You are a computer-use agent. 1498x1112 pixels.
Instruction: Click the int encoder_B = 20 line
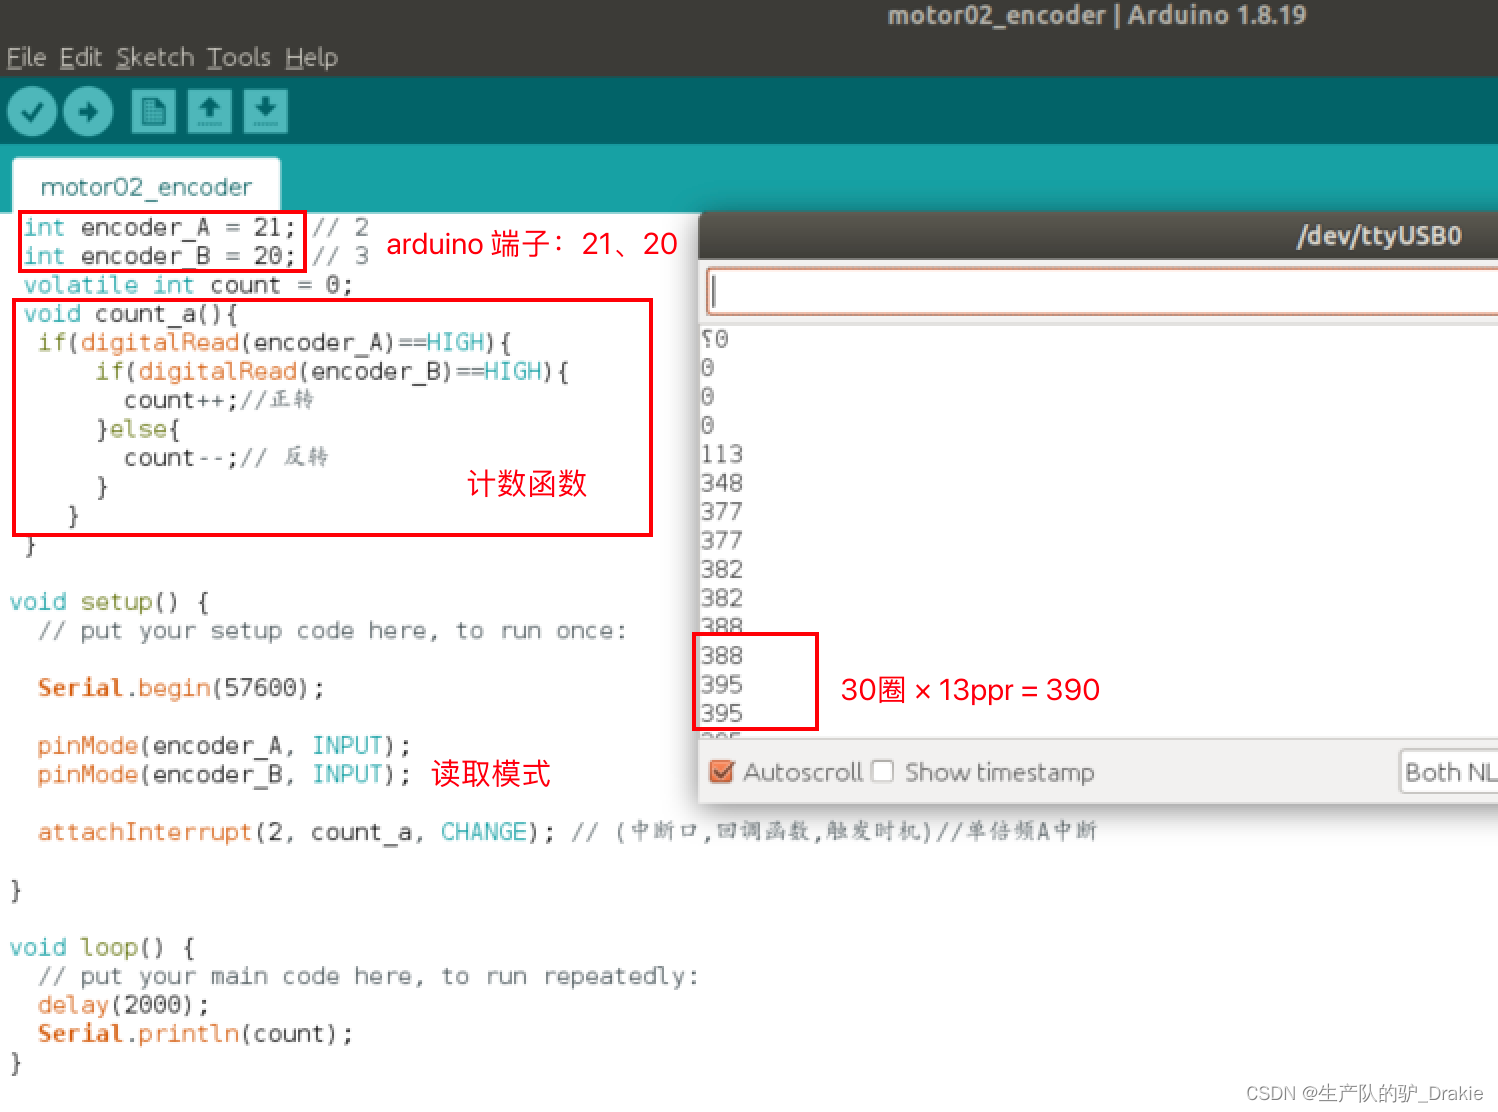(160, 256)
